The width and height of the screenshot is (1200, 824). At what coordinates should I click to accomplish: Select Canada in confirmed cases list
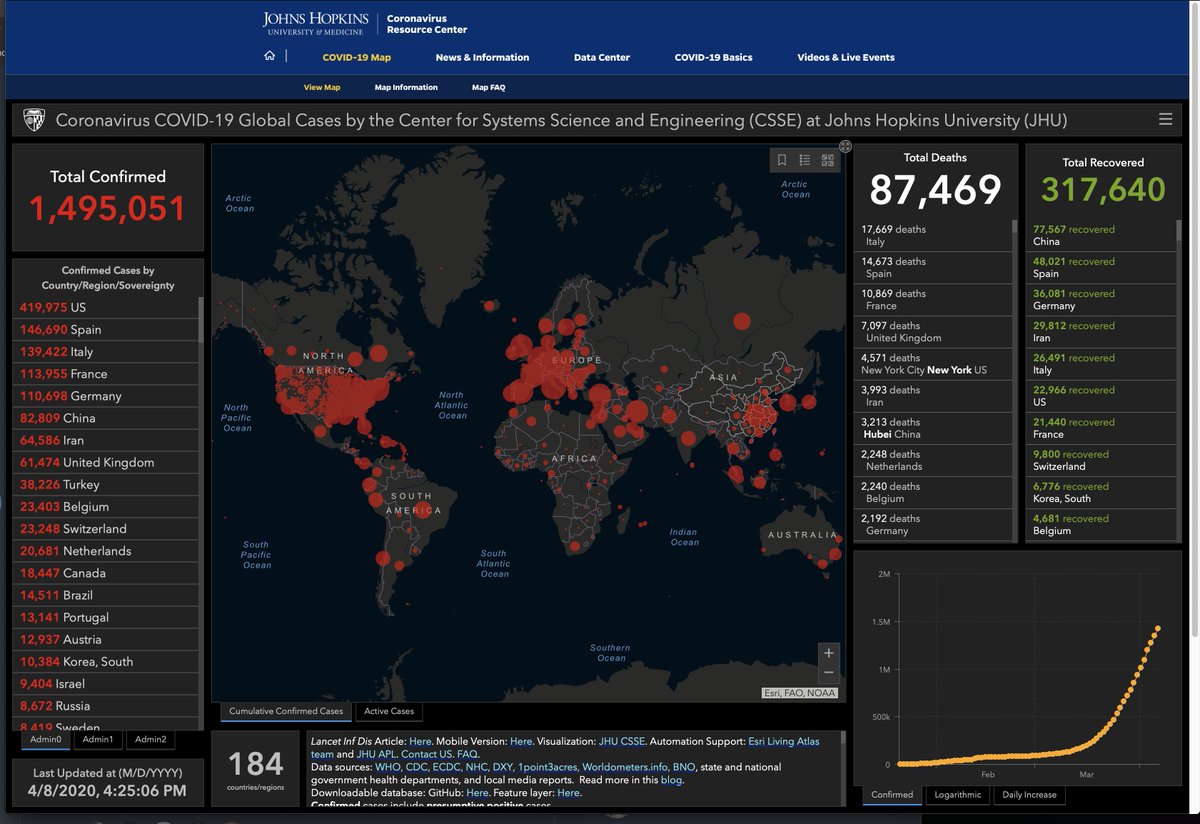coord(106,573)
